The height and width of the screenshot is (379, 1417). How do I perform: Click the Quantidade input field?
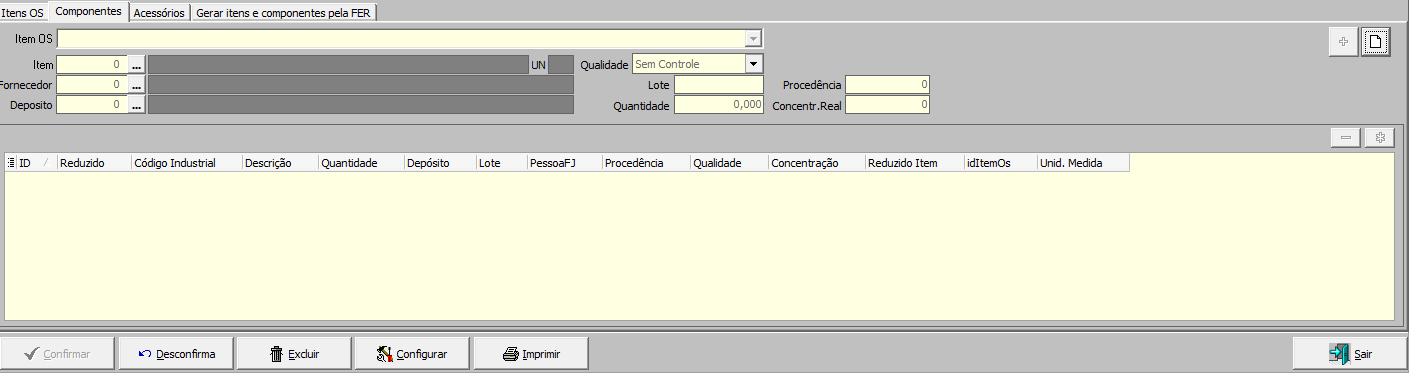pyautogui.click(x=718, y=105)
